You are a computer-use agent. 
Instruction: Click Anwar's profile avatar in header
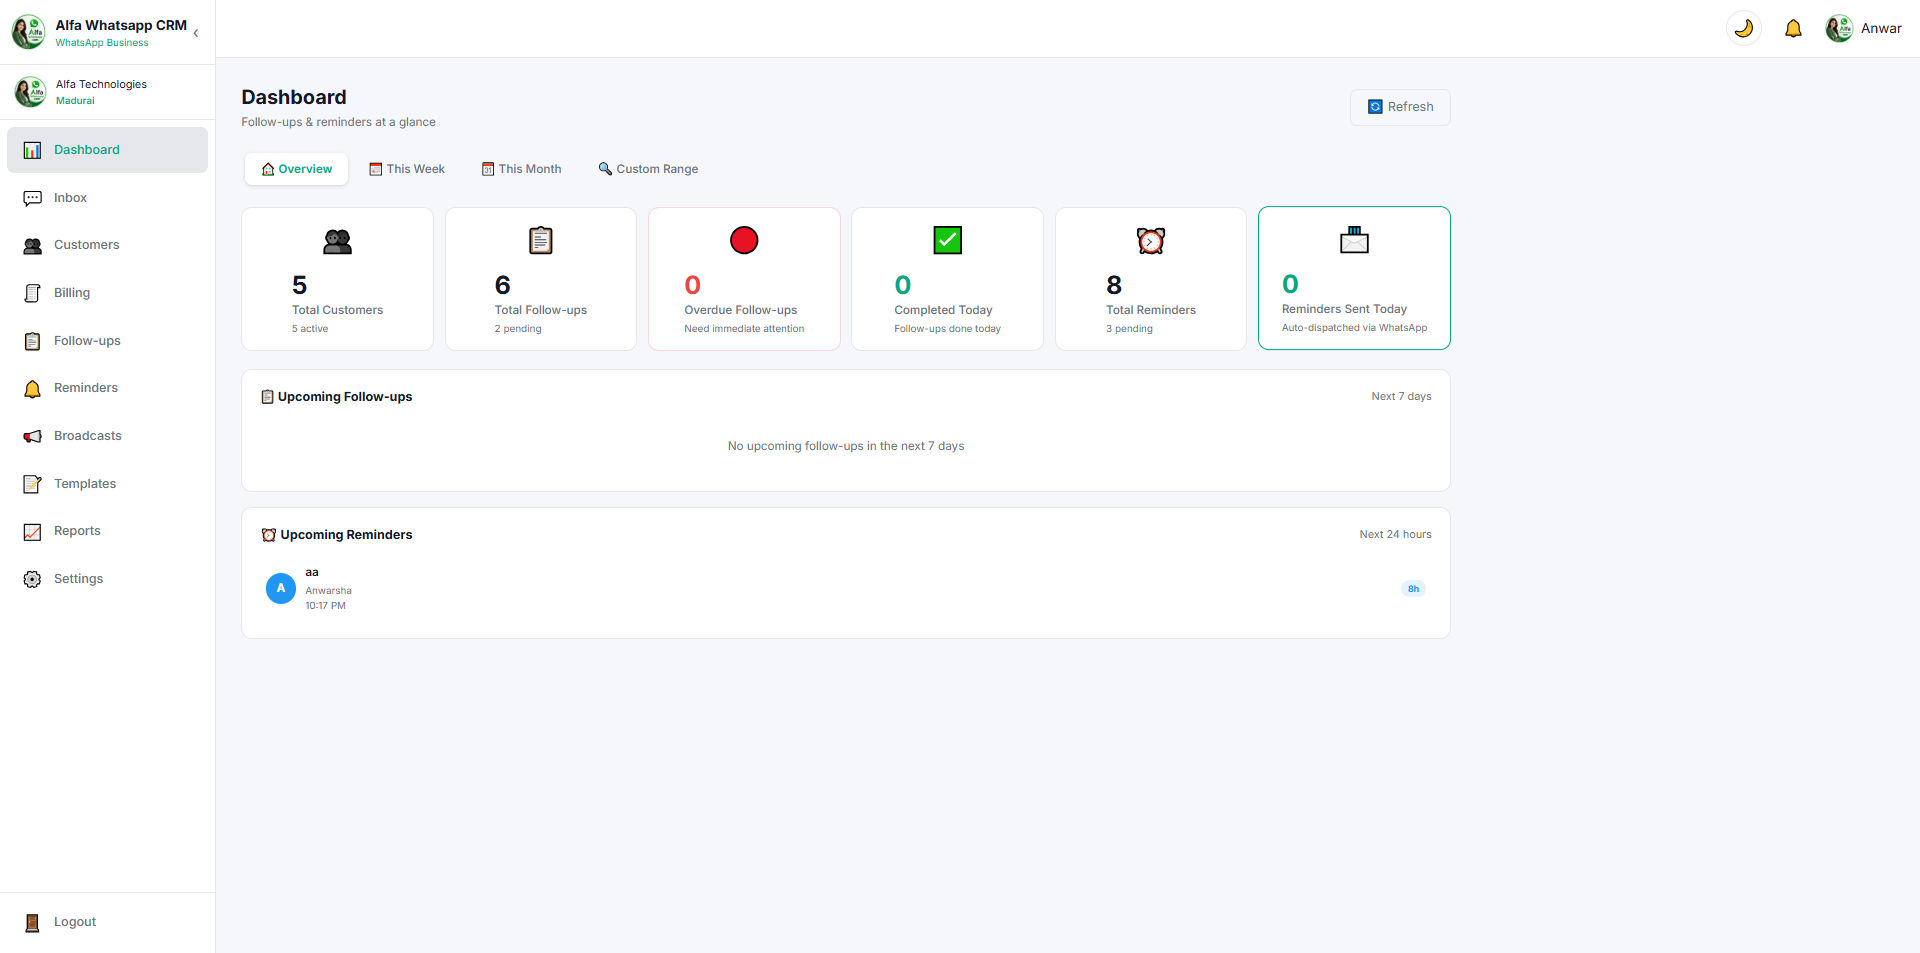coord(1839,28)
